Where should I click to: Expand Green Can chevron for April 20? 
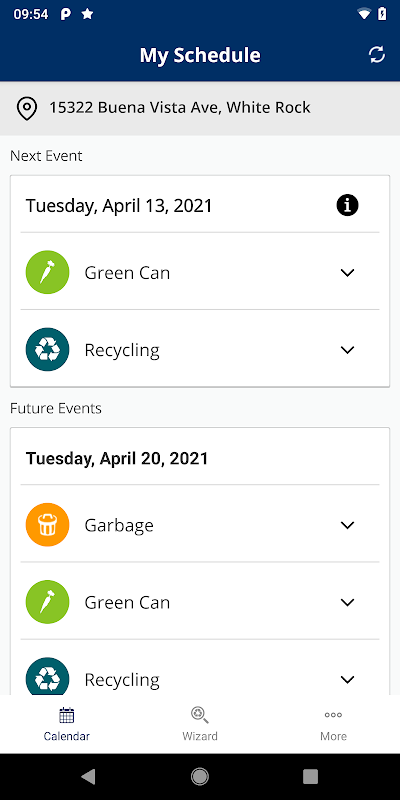point(347,603)
